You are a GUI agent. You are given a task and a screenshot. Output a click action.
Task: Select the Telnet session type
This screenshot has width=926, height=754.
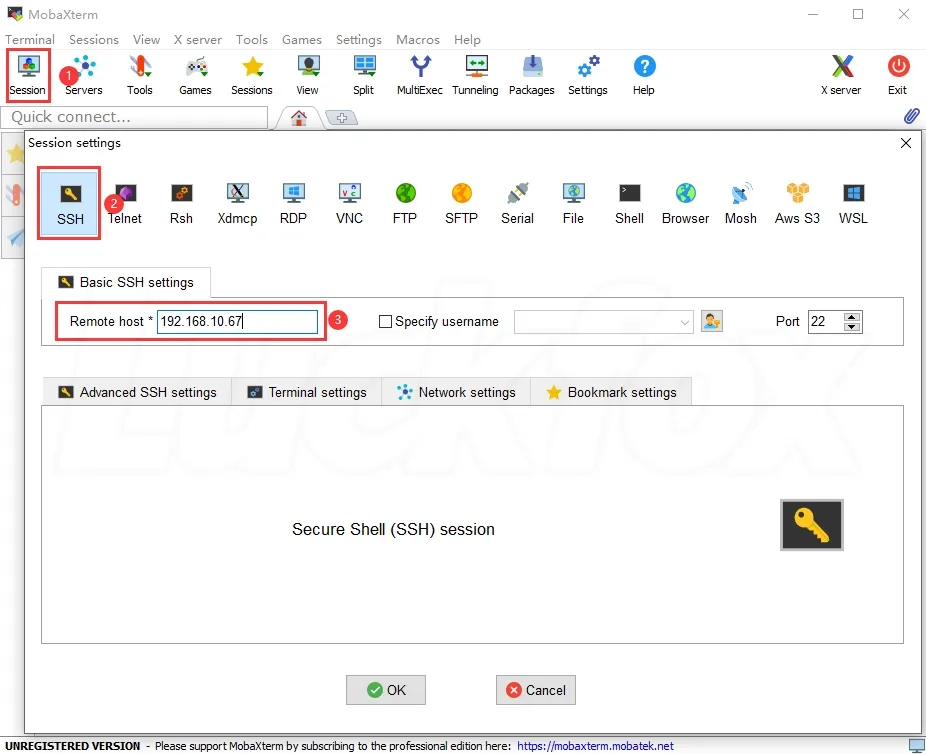125,204
